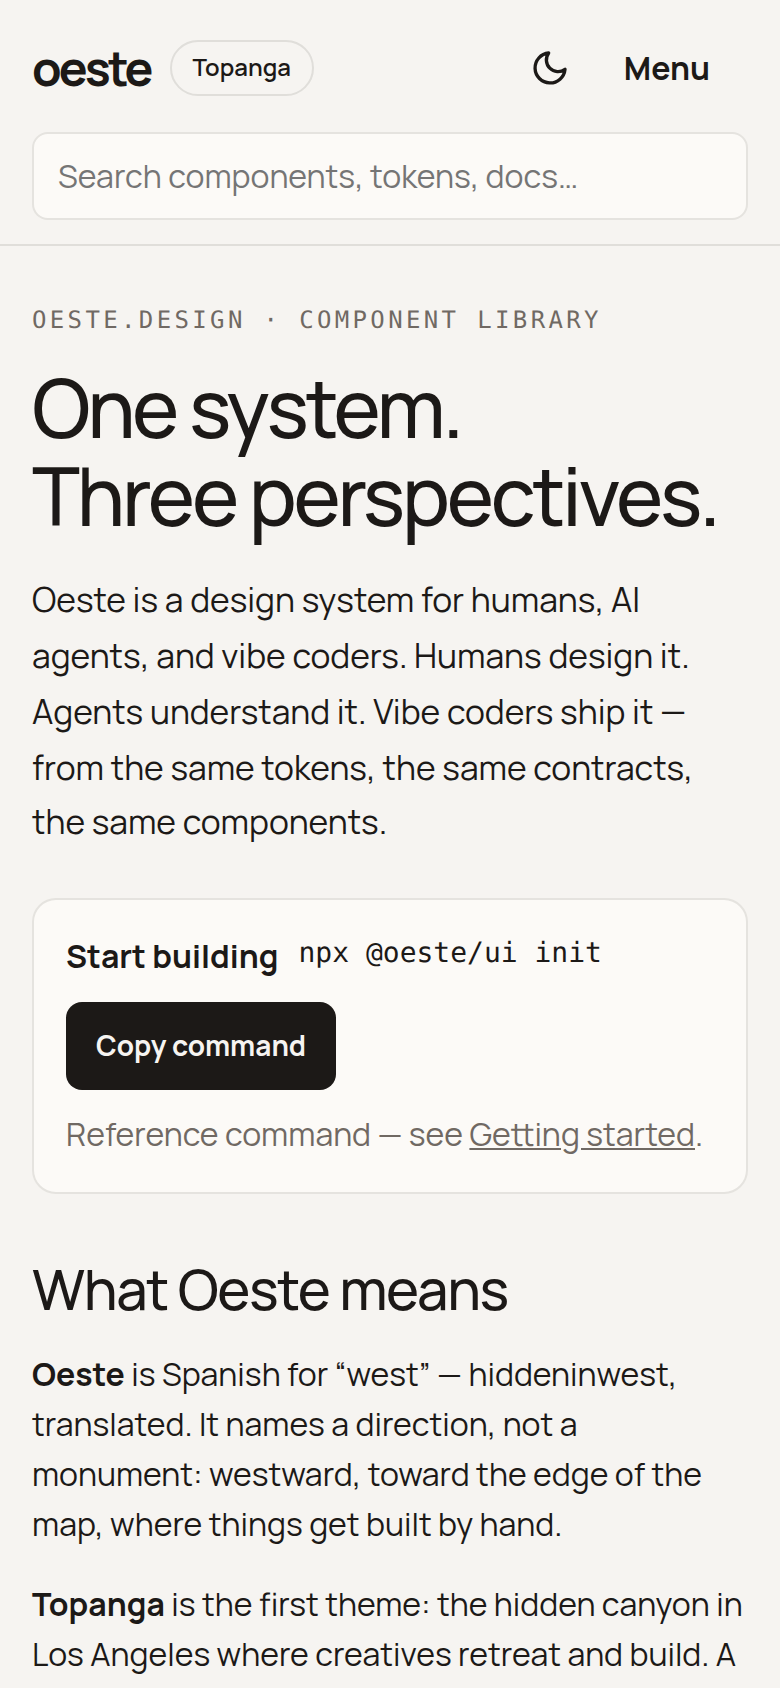Click the sentence about westward edge of the map
The image size is (780, 1688).
367,1475
